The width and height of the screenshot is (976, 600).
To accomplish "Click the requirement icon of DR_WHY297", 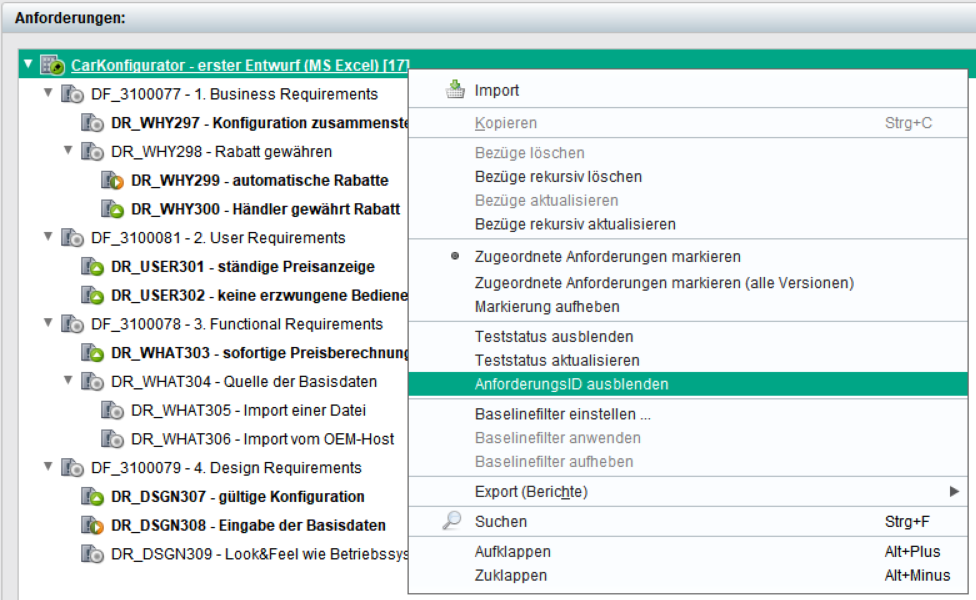I will point(92,123).
